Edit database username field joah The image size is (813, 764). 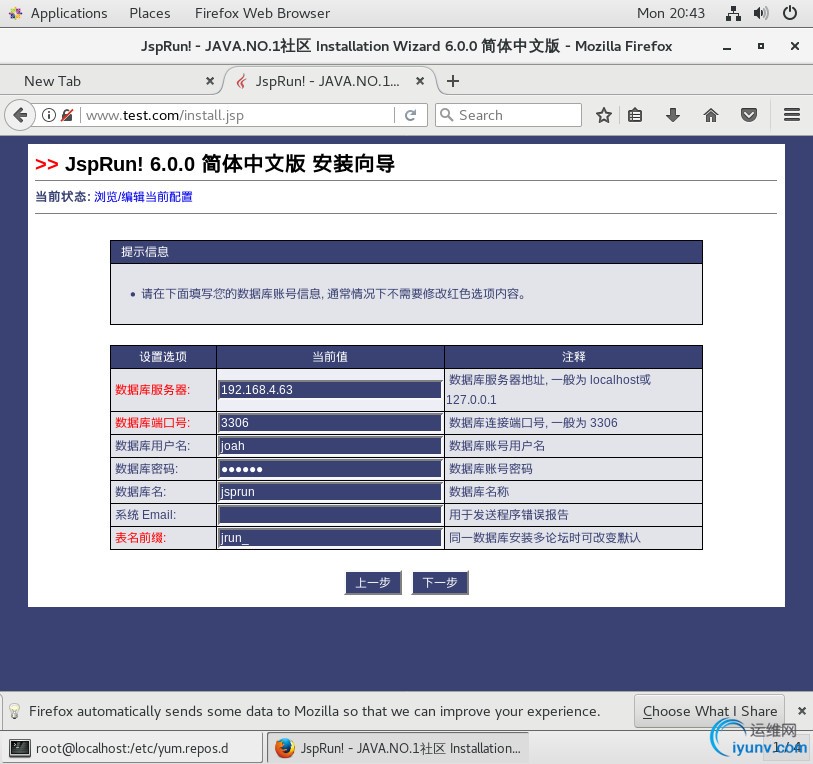point(330,446)
